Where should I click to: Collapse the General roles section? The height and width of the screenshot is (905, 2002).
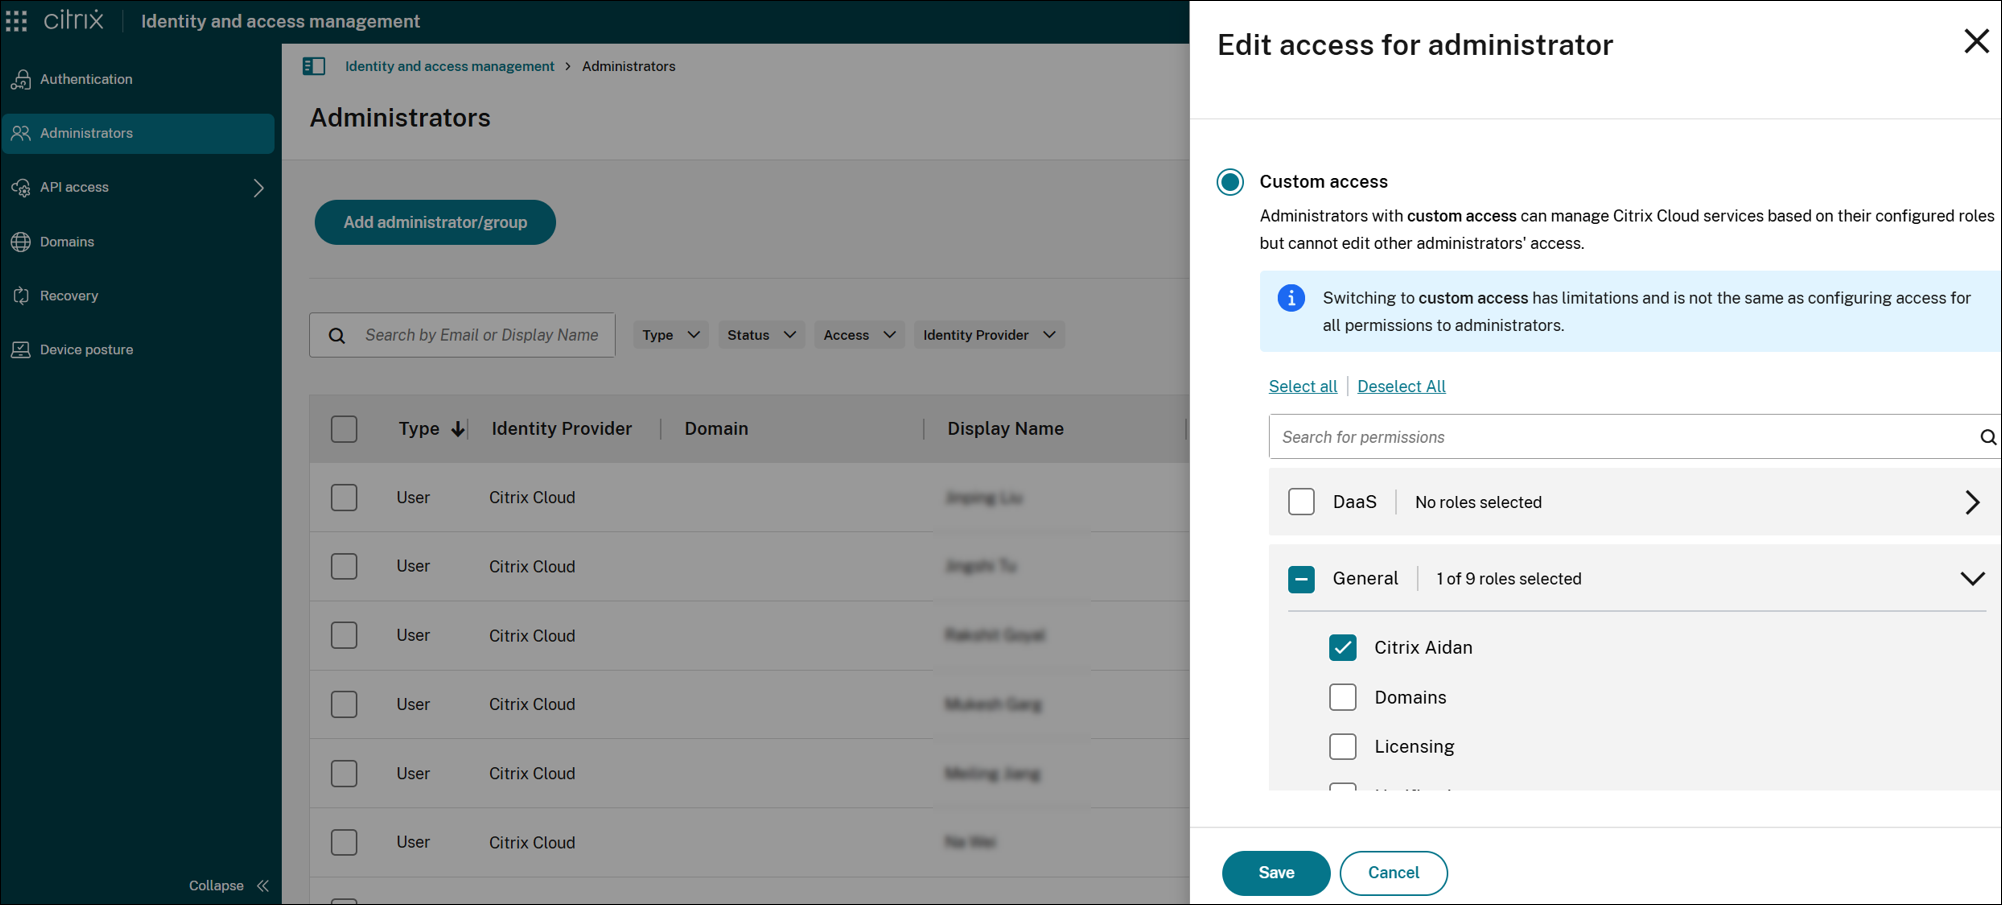[x=1972, y=578]
